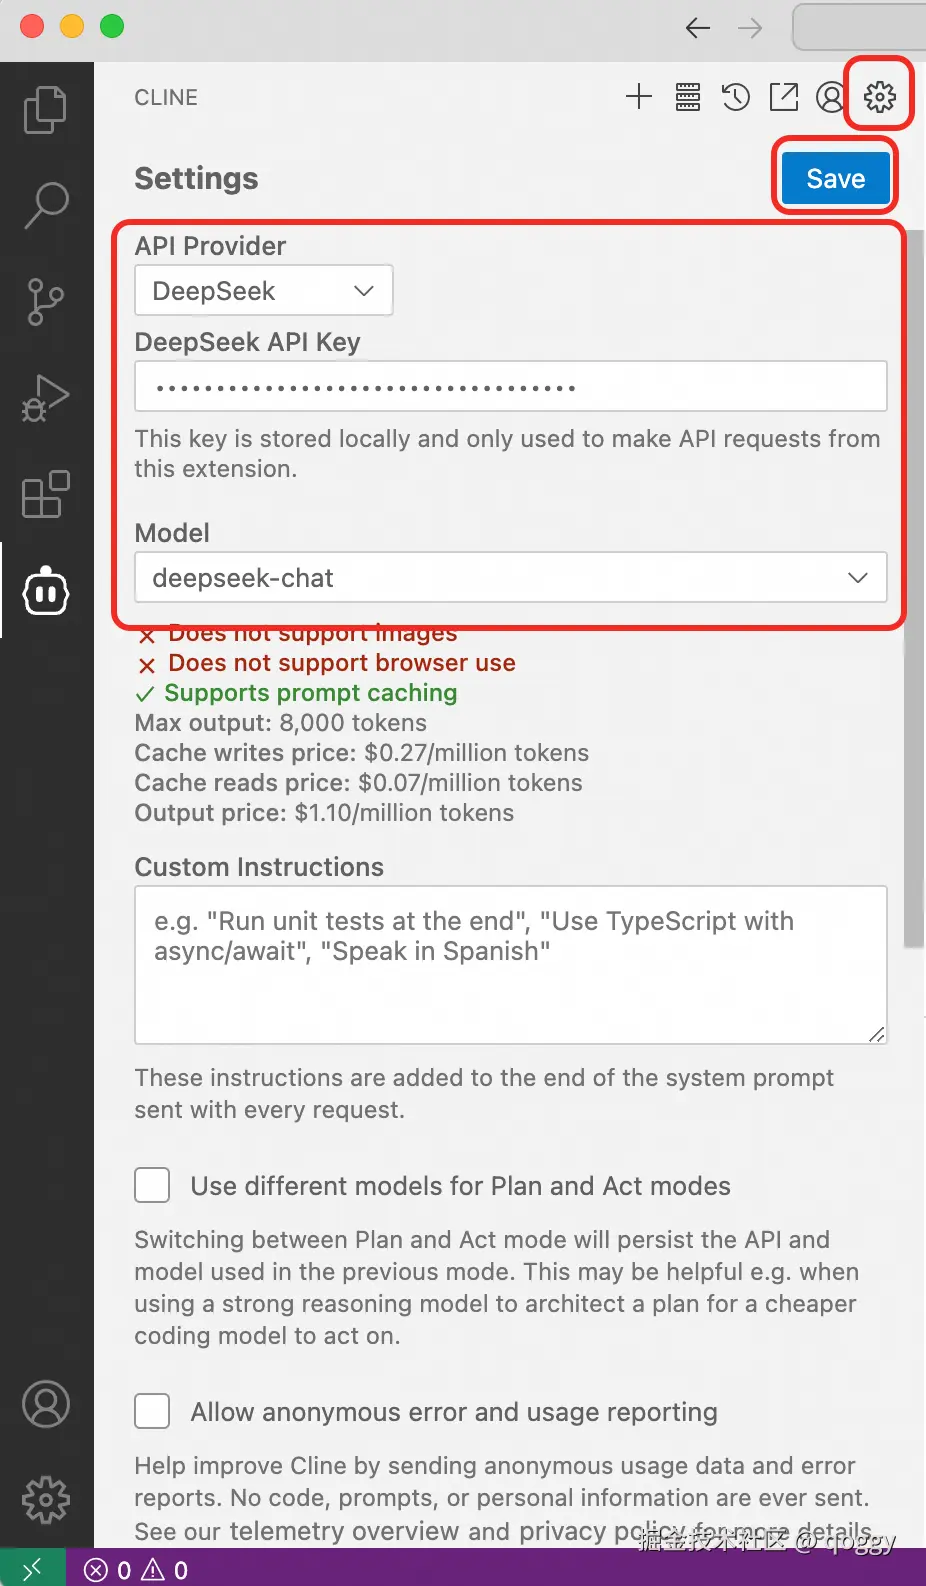Open Cline account profile icon in header
The height and width of the screenshot is (1586, 926).
(830, 97)
